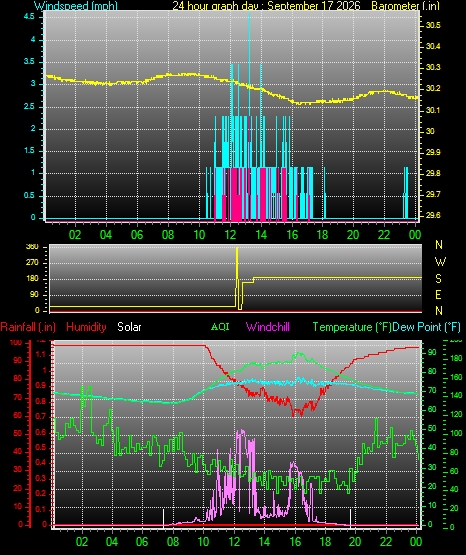The height and width of the screenshot is (555, 466).
Task: Click the W compass label on direction chart
Action: point(440,262)
